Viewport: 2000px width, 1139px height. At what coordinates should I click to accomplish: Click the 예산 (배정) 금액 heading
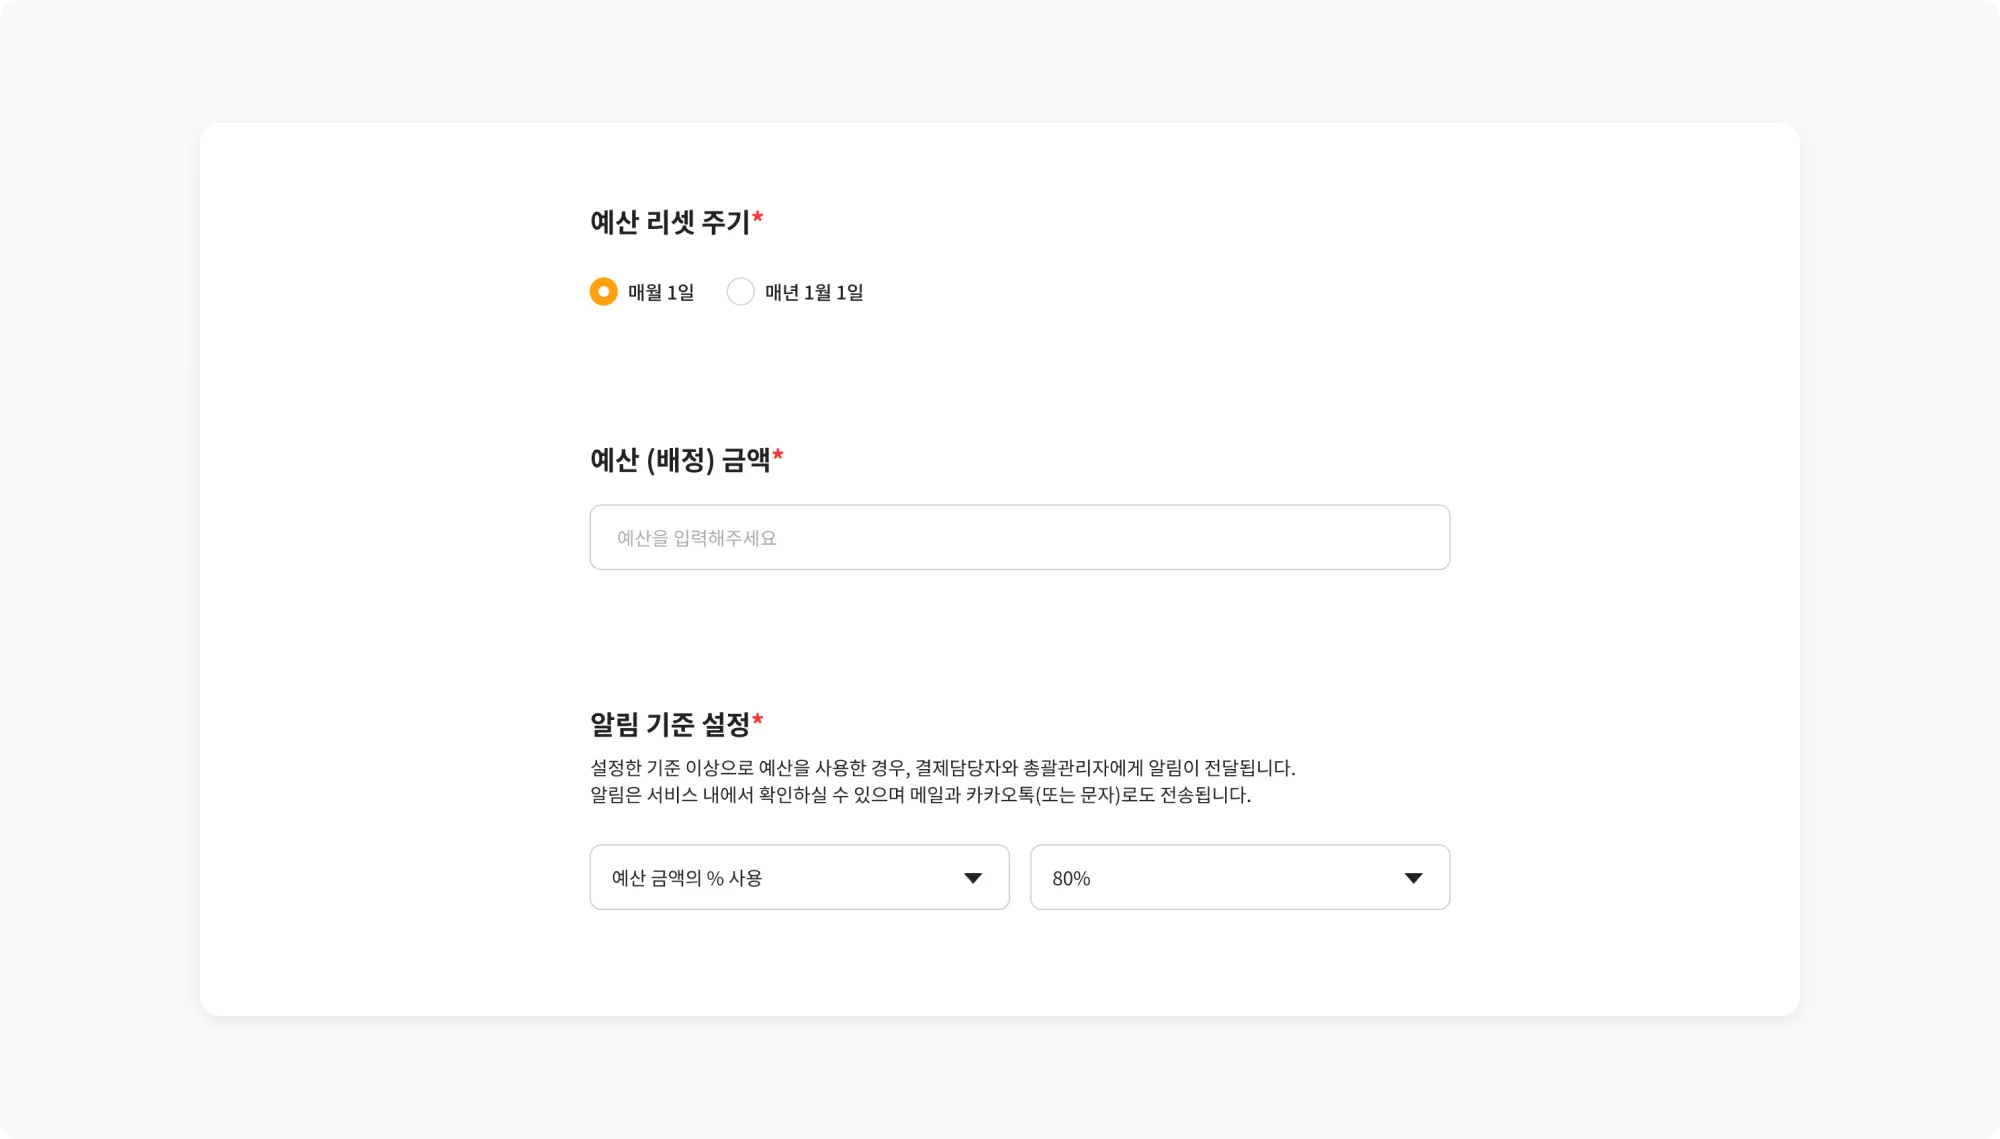(x=680, y=460)
